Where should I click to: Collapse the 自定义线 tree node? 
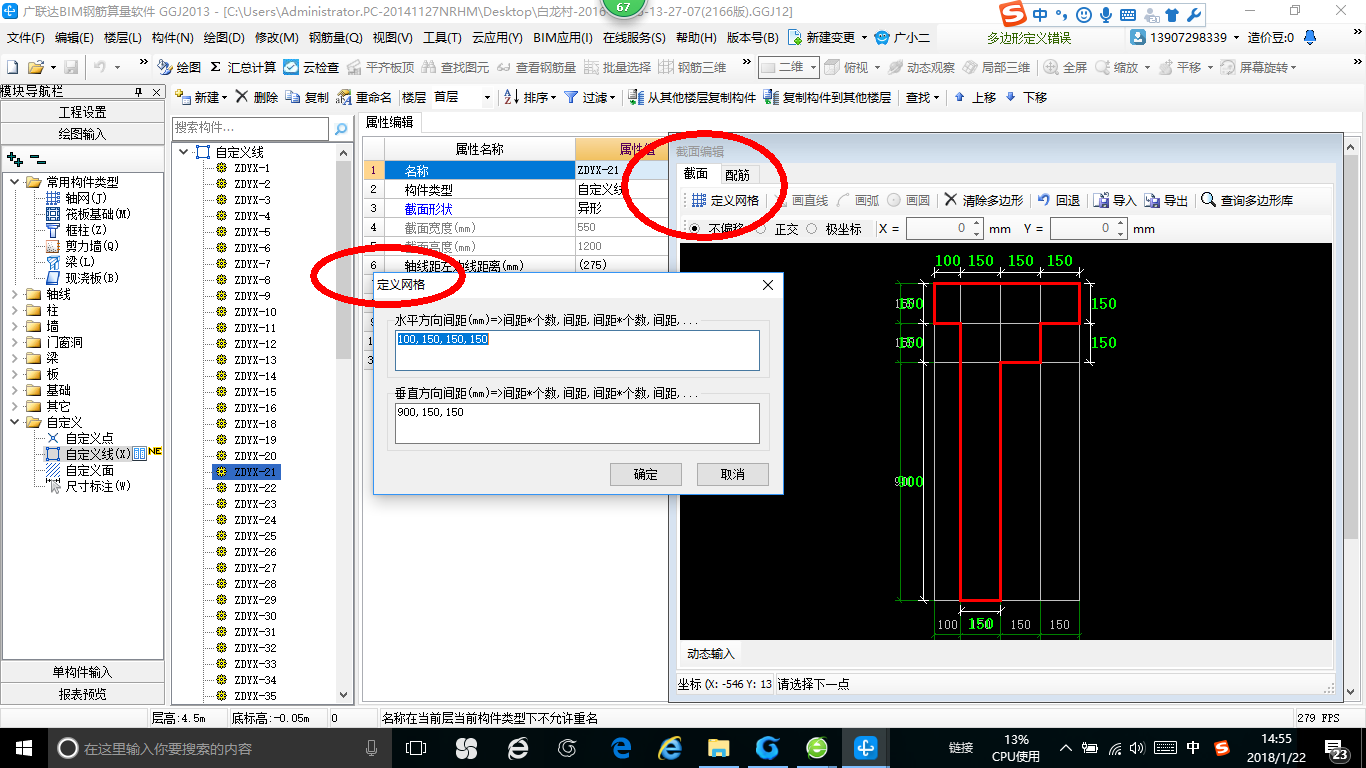click(184, 152)
